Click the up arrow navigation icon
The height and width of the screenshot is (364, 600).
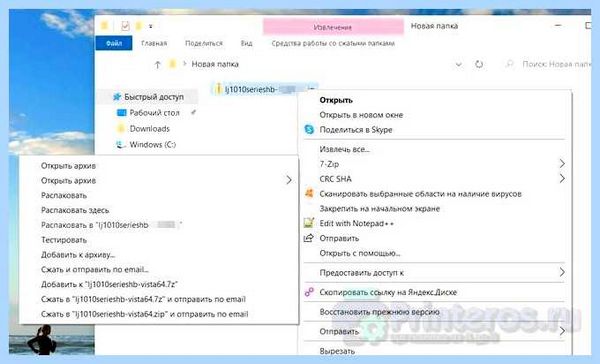coord(157,65)
